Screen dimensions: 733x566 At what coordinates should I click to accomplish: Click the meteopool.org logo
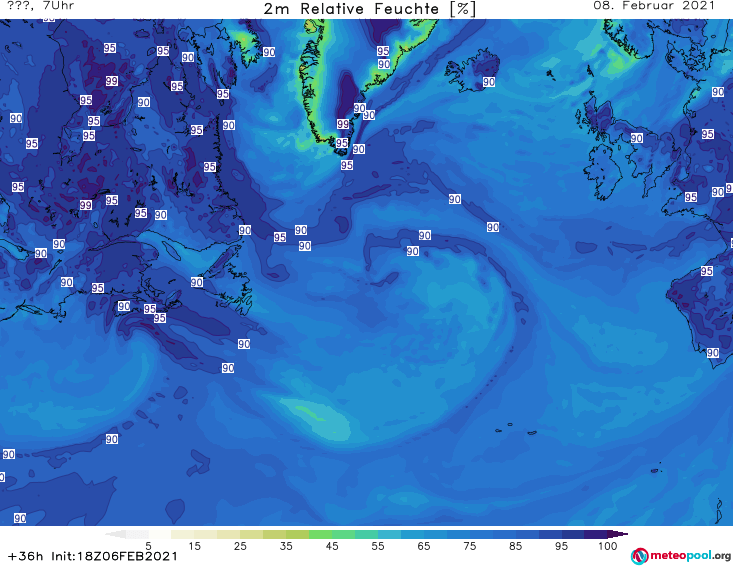coord(681,556)
